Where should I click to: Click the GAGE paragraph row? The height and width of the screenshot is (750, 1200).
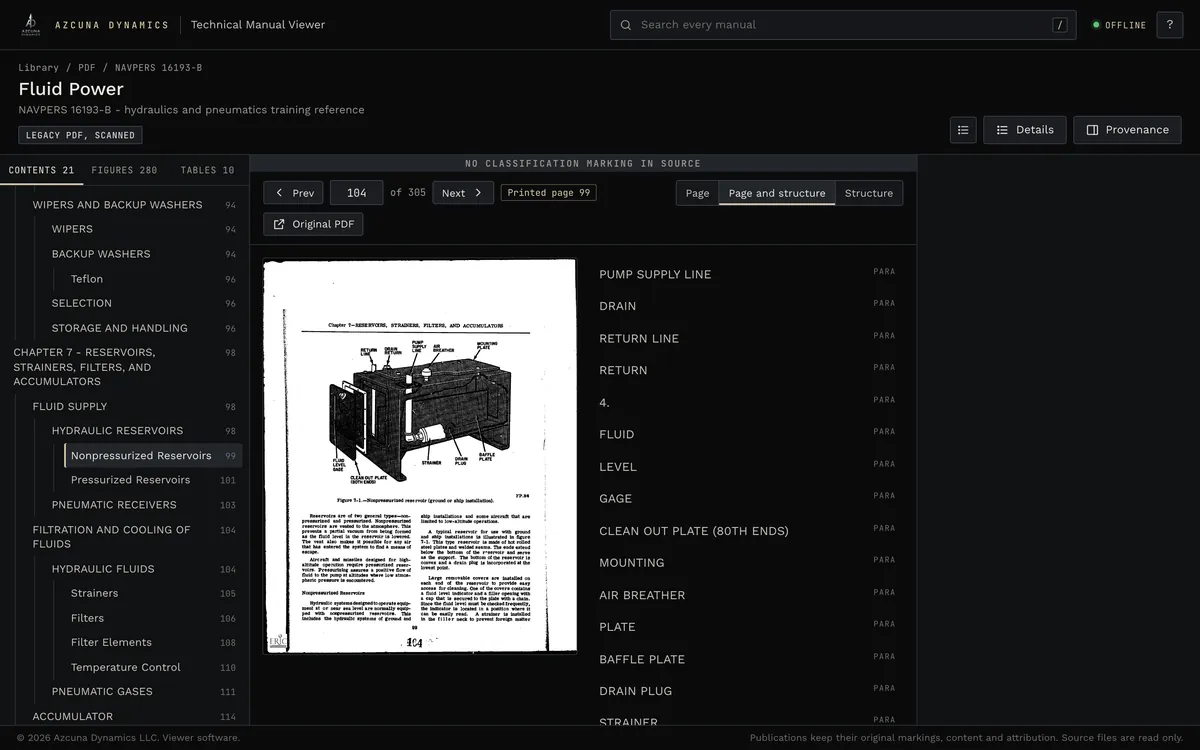pyautogui.click(x=747, y=498)
